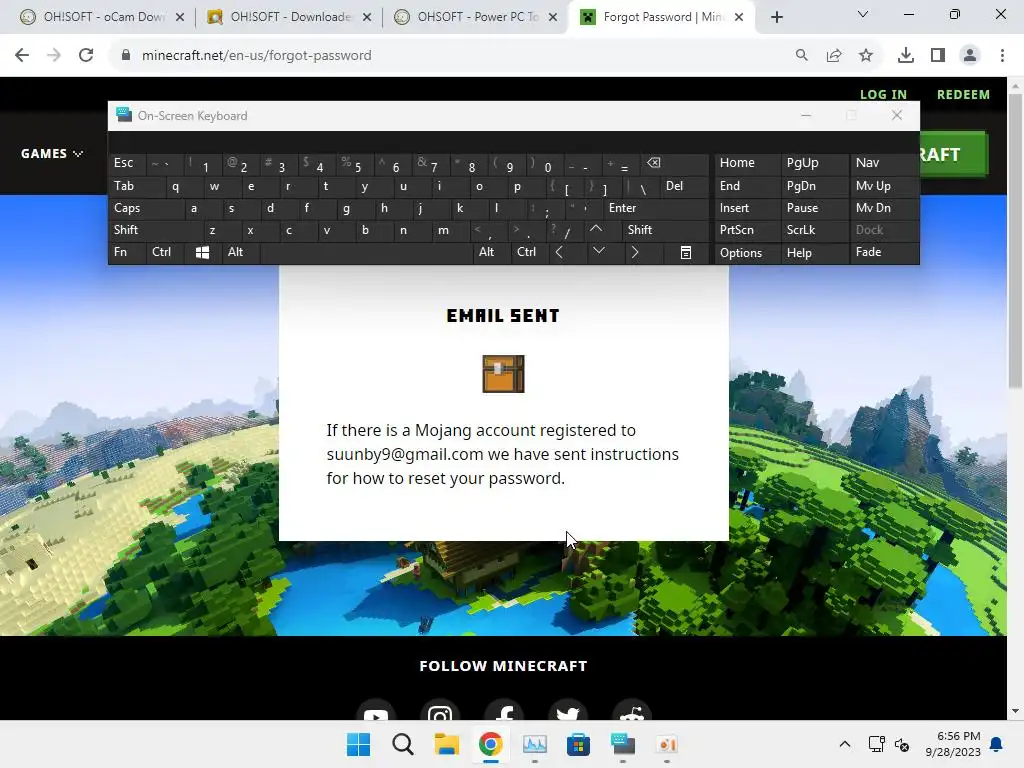Click the page vertical scrollbar thumb
The width and height of the screenshot is (1024, 768).
(1015, 240)
